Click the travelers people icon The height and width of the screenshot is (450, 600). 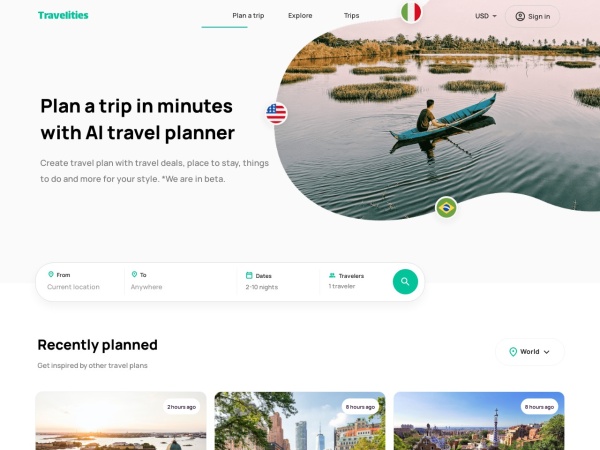point(332,275)
